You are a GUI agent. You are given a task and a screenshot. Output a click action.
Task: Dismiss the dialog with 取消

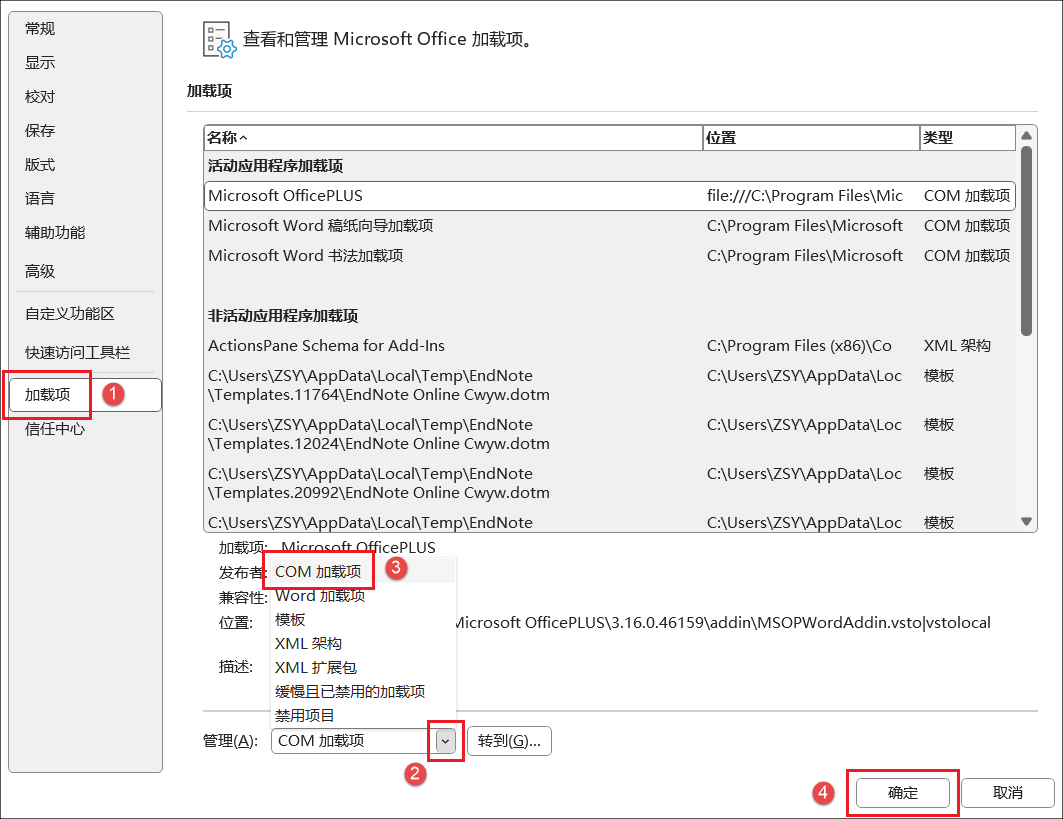click(x=1007, y=793)
